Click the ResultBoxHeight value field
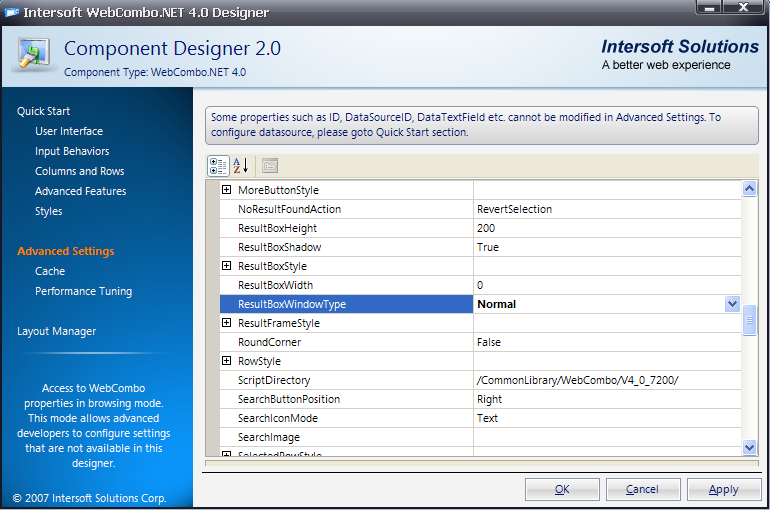Screen dimensions: 770x510 click(x=607, y=228)
